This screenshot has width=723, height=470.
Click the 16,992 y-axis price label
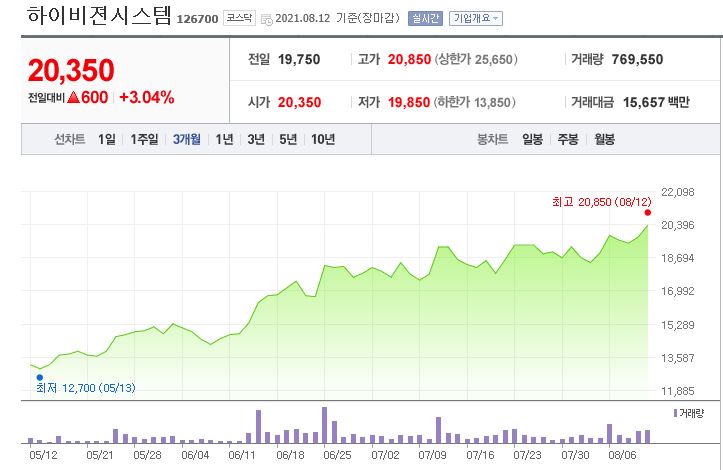(677, 291)
